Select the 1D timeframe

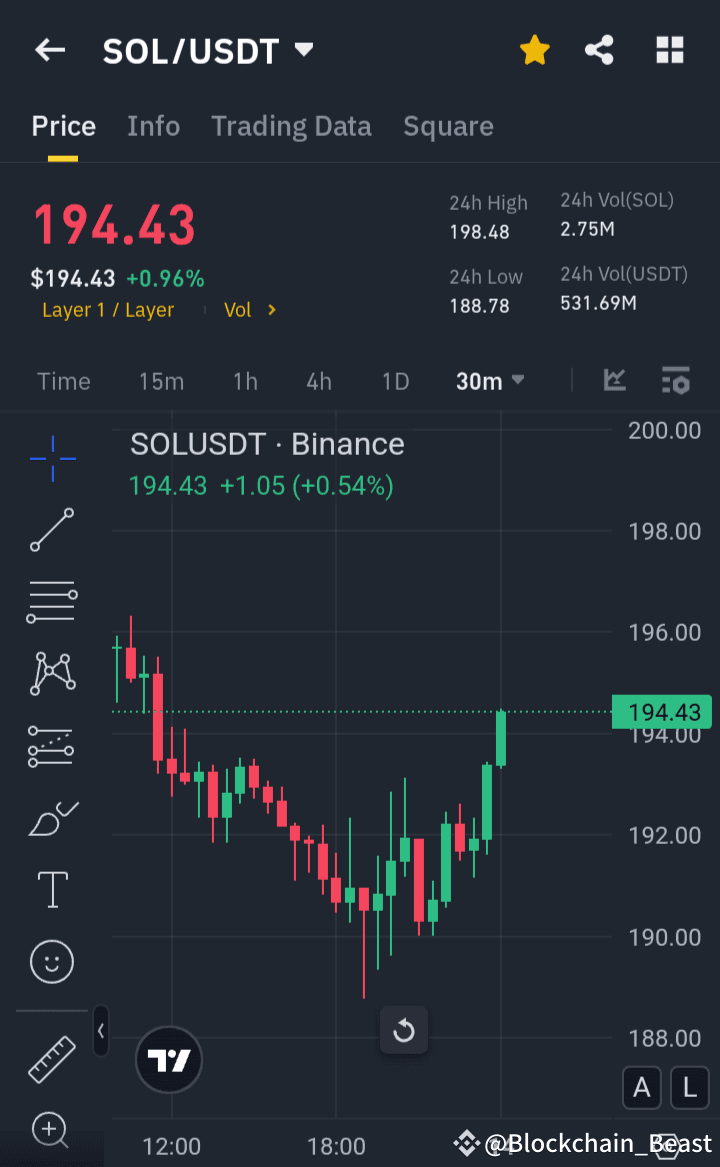(x=395, y=381)
